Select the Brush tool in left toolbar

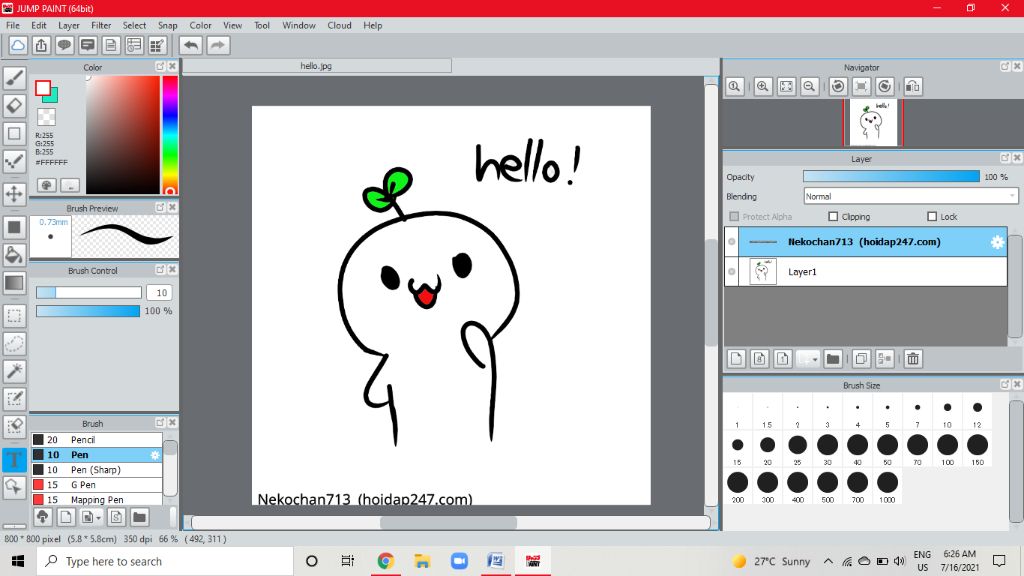(x=14, y=77)
